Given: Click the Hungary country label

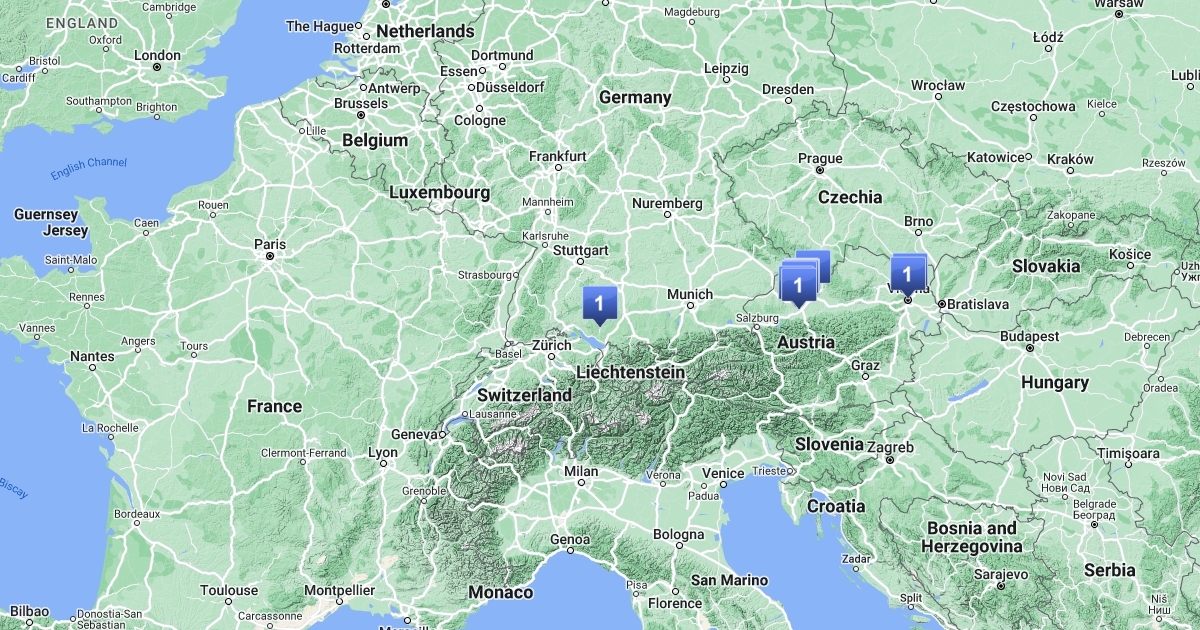Looking at the screenshot, I should [x=1055, y=382].
